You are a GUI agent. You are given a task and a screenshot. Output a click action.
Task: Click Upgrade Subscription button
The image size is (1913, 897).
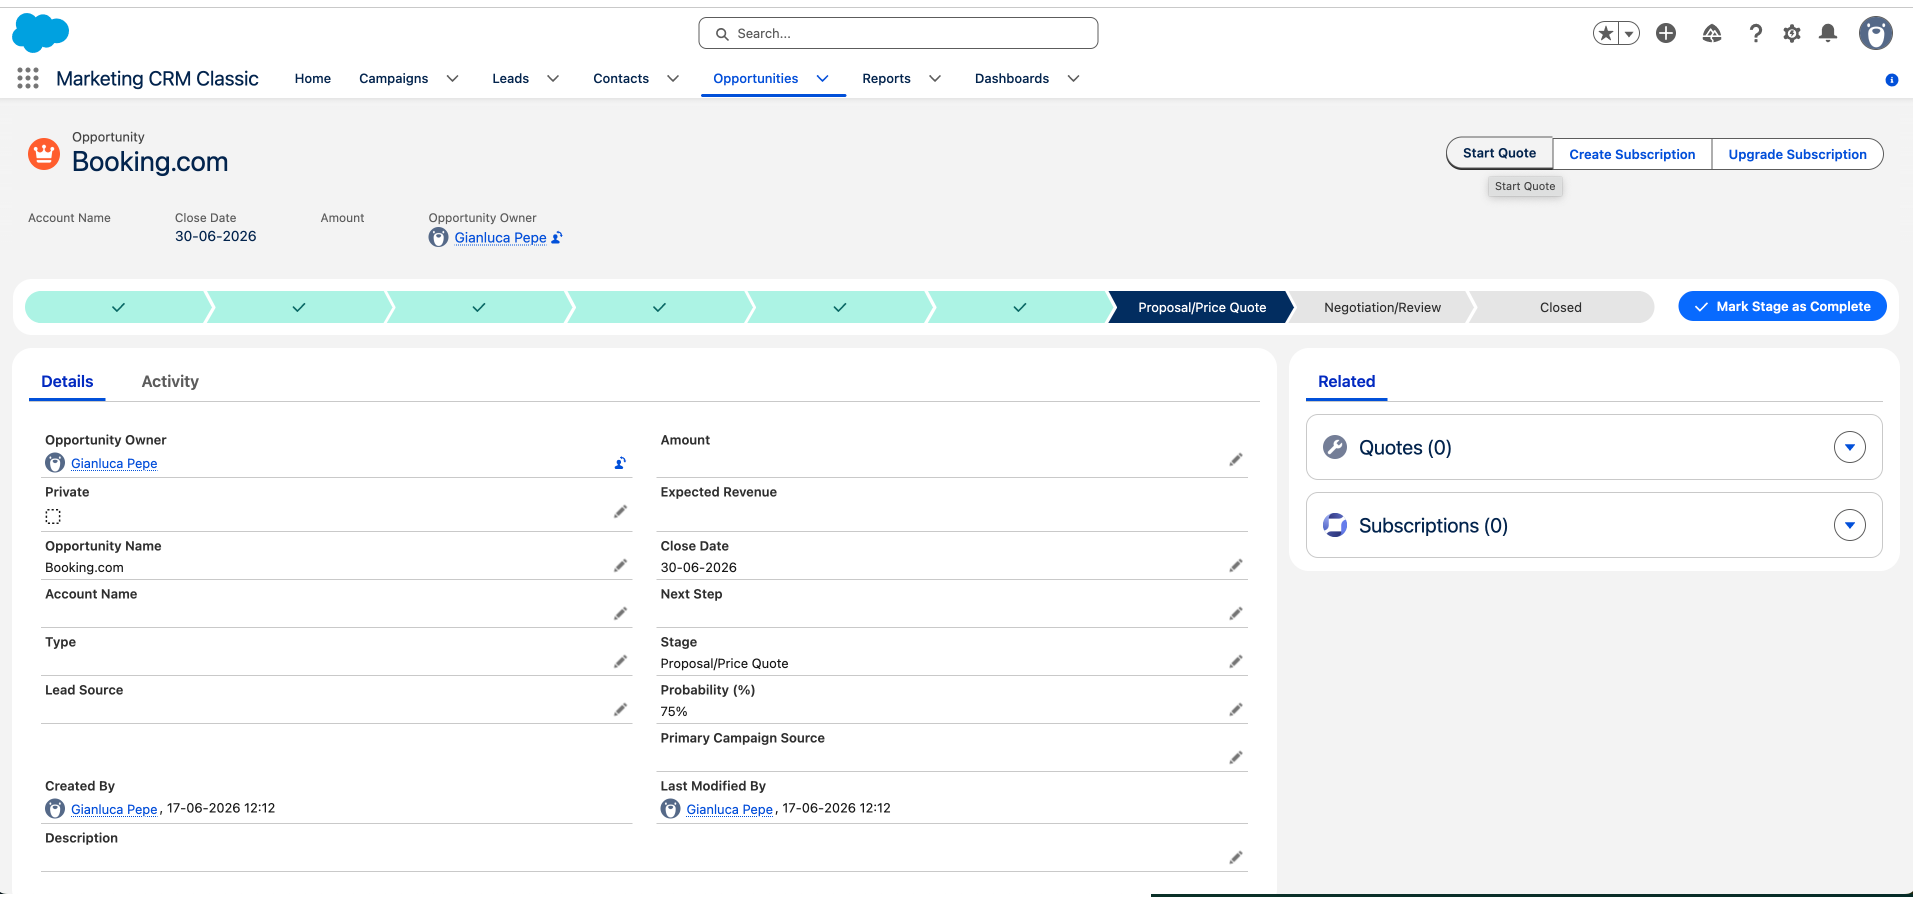[1797, 154]
